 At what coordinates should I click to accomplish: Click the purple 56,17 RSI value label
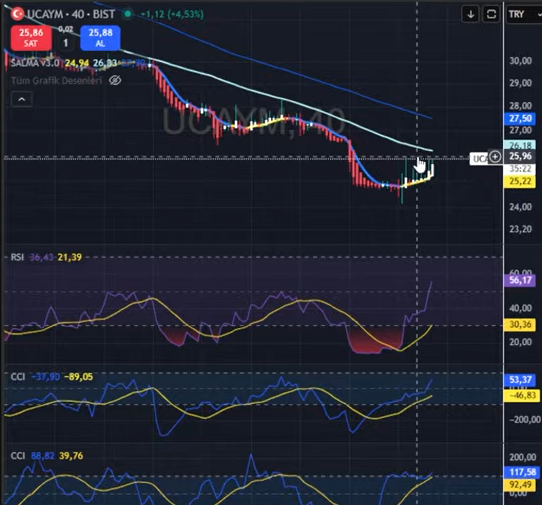point(520,280)
